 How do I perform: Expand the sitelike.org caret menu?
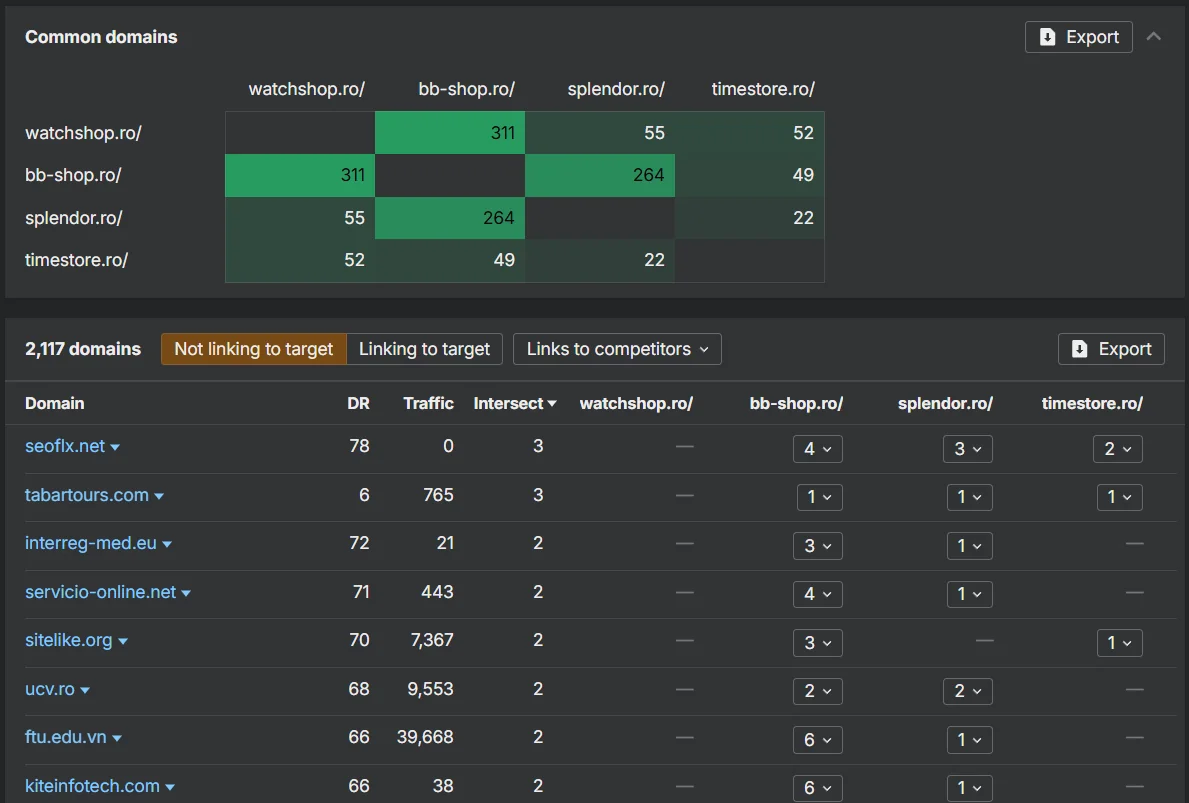123,642
